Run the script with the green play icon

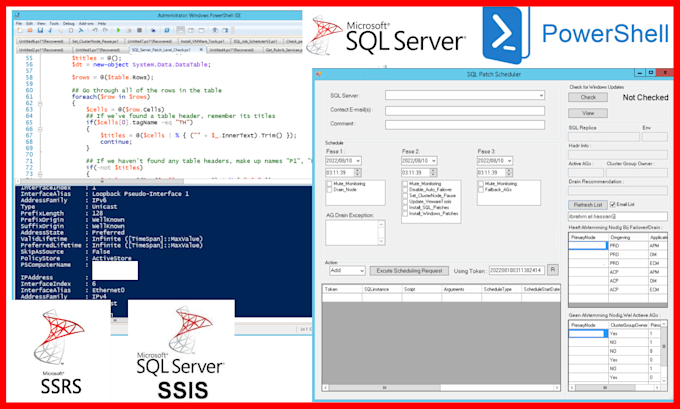[x=118, y=30]
